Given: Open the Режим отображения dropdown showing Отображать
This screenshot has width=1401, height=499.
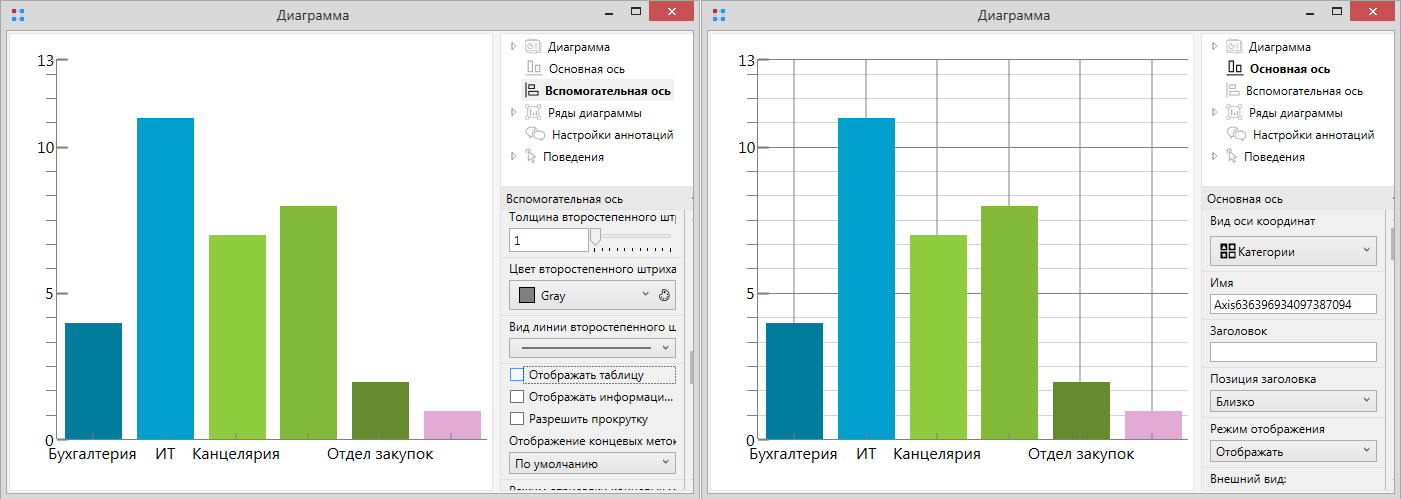Looking at the screenshot, I should pyautogui.click(x=1293, y=451).
